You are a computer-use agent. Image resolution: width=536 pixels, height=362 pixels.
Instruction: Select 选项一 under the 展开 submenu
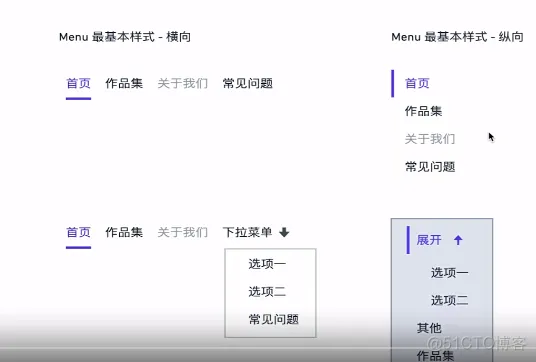coord(449,273)
